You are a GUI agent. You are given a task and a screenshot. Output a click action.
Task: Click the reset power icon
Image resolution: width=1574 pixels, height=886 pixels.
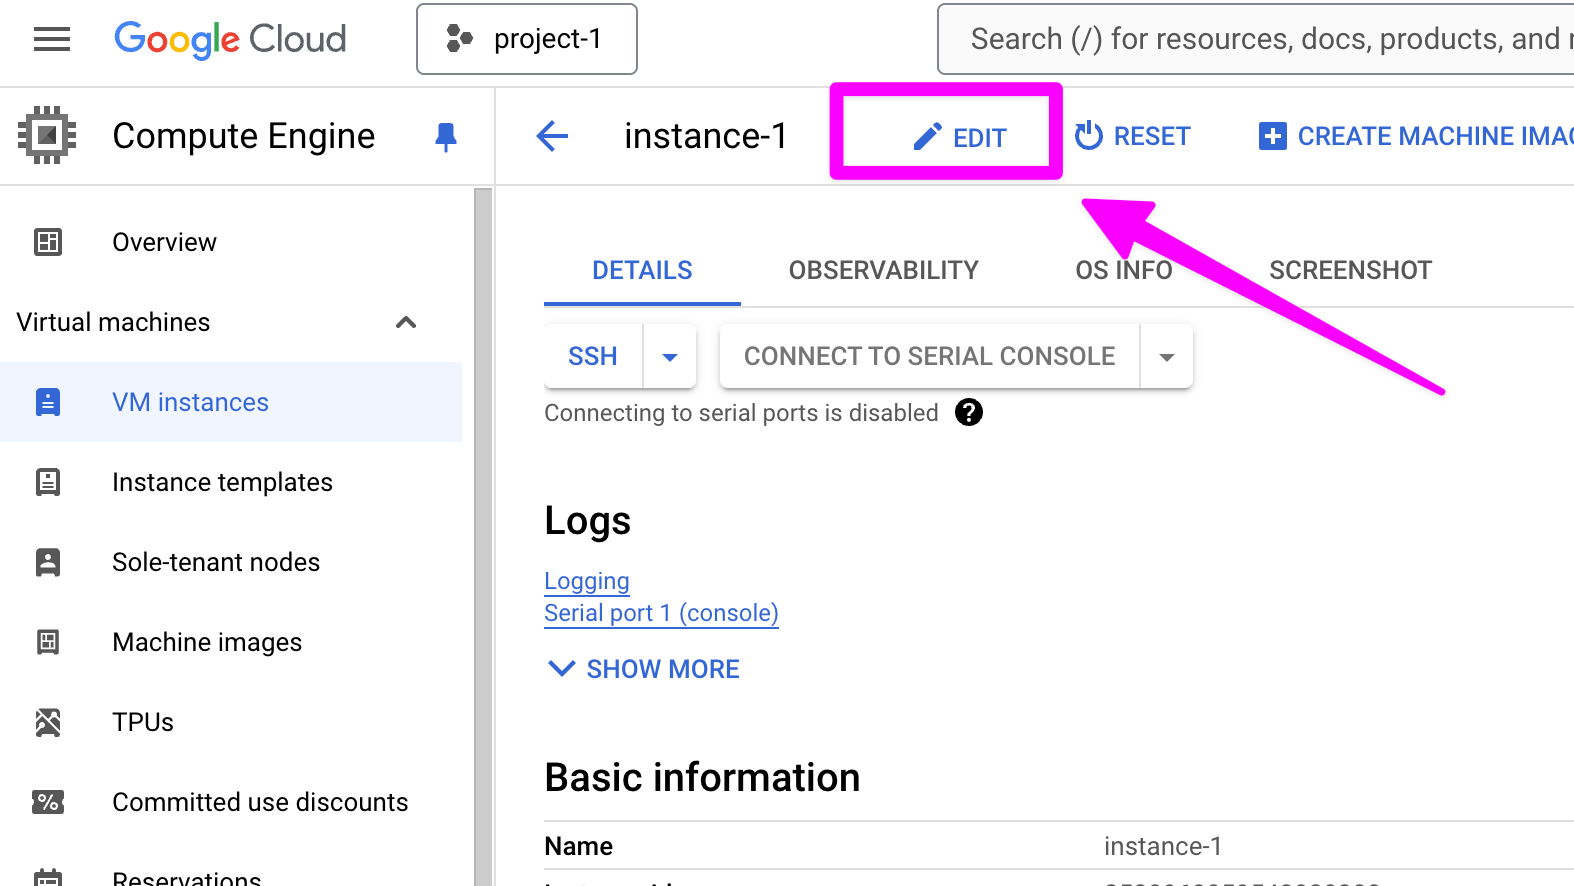[1089, 136]
